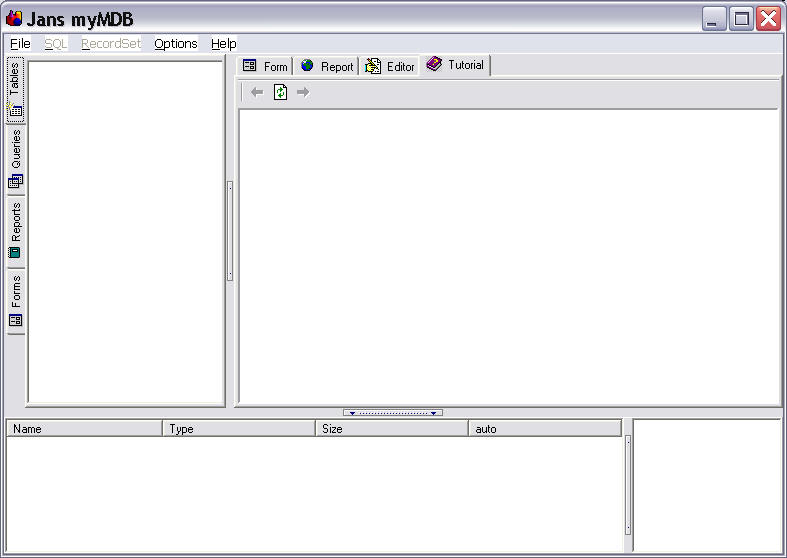Maximize the Jans myMDB window
Viewport: 787px width, 558px height.
[x=741, y=19]
